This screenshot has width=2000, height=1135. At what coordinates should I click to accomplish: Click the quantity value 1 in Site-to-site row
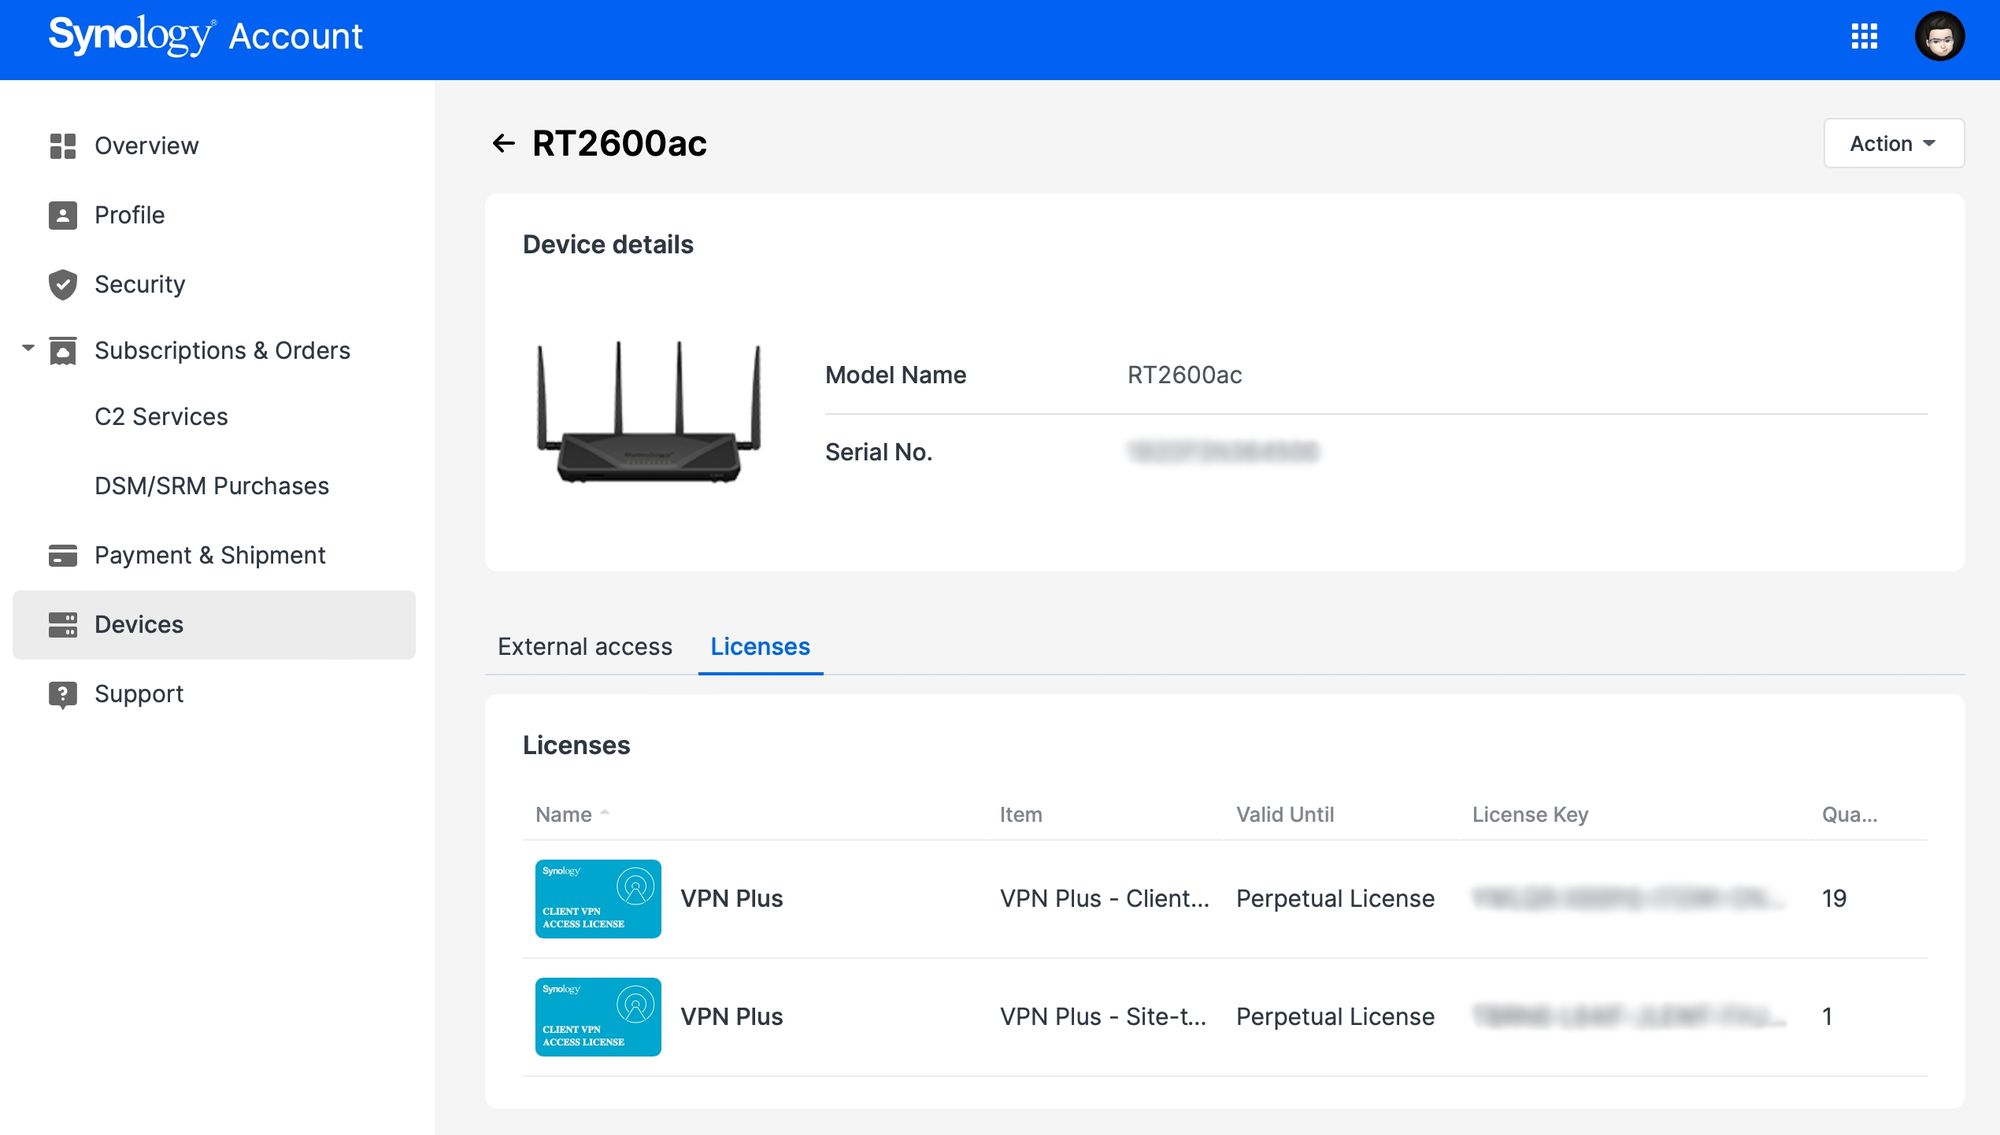pos(1827,1017)
